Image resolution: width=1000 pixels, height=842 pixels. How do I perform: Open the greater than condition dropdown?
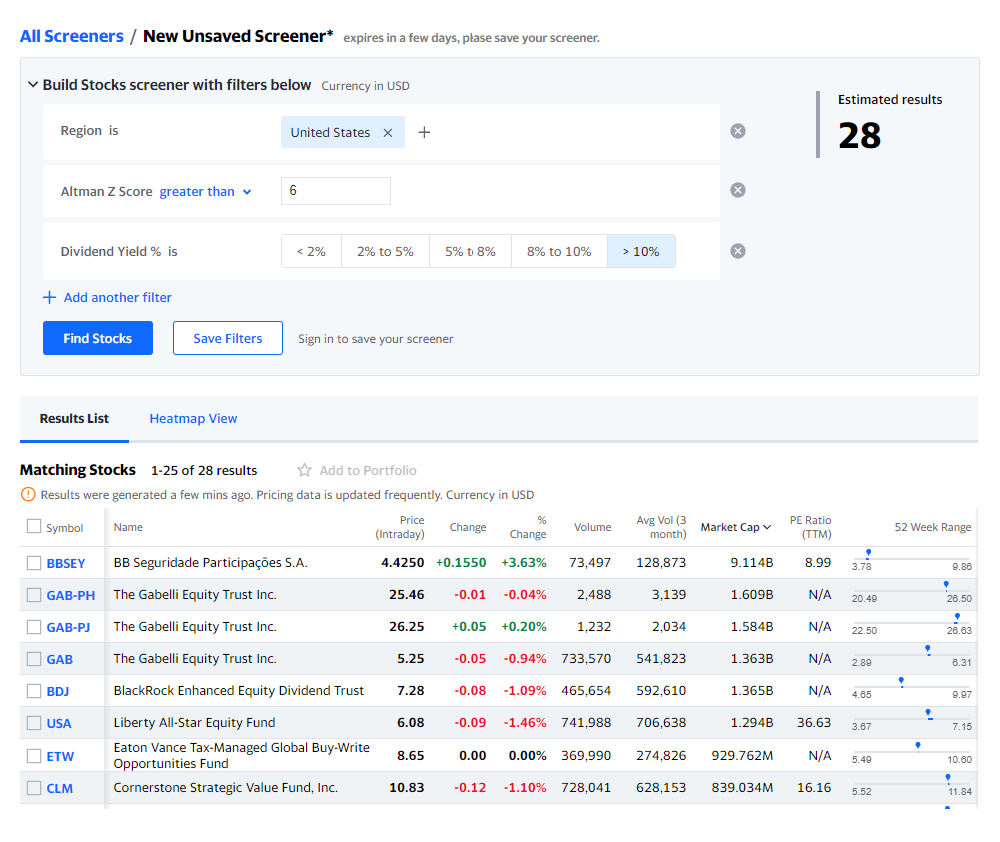[205, 191]
